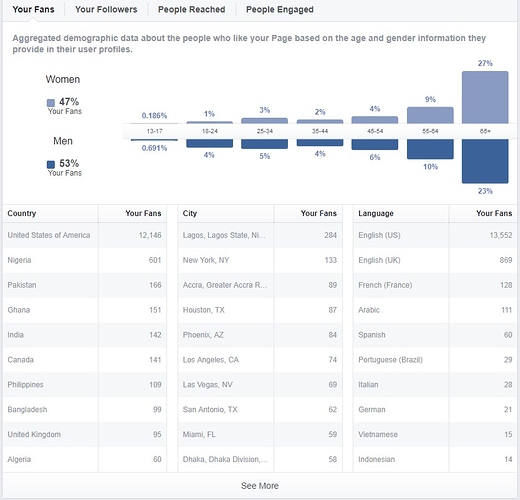This screenshot has width=520, height=500.
Task: Click the Men 55-64 bar showing 10%
Action: (x=430, y=149)
